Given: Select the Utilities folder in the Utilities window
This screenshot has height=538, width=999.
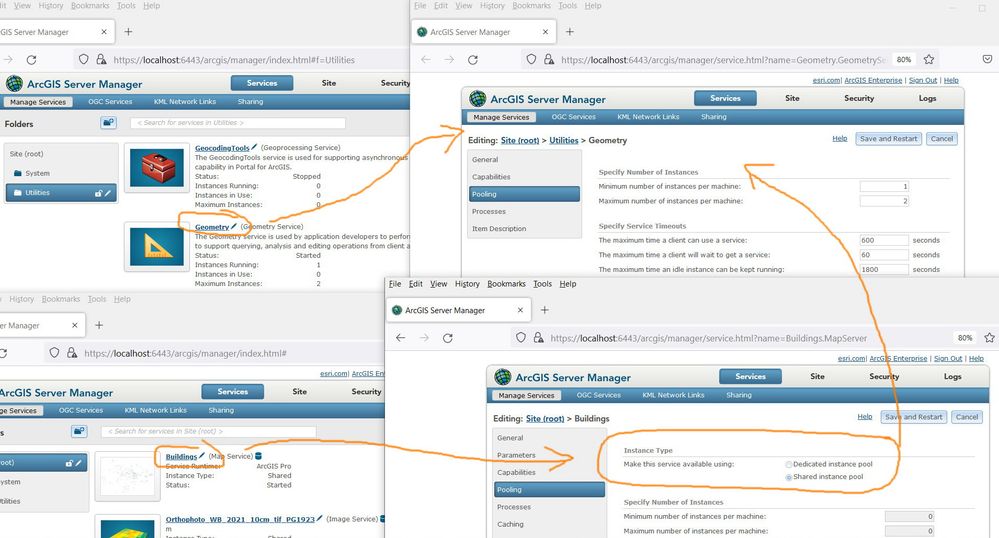Looking at the screenshot, I should click(61, 193).
